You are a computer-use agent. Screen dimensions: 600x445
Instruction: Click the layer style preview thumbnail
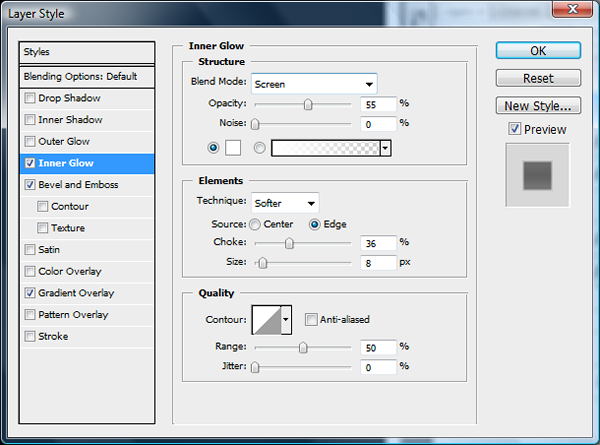click(x=537, y=176)
